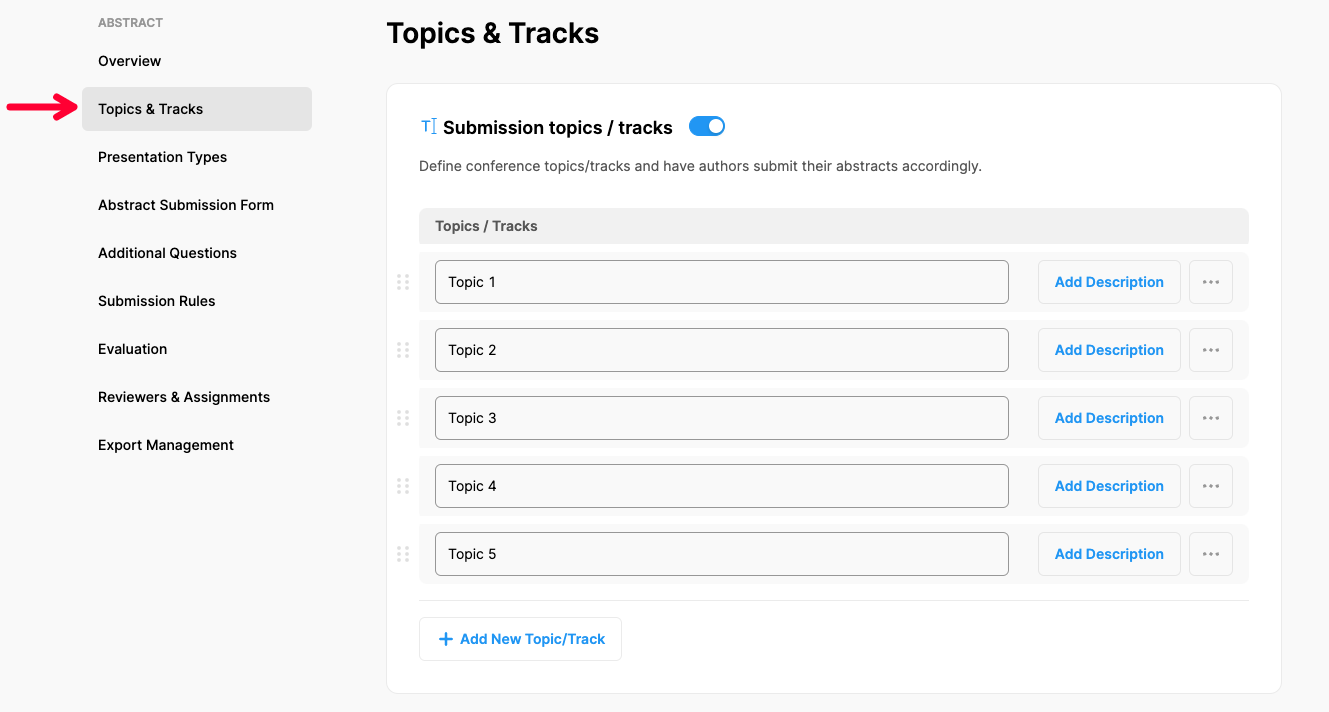Image resolution: width=1329 pixels, height=712 pixels.
Task: Click the drag handle beside Topic 5
Action: tap(403, 554)
